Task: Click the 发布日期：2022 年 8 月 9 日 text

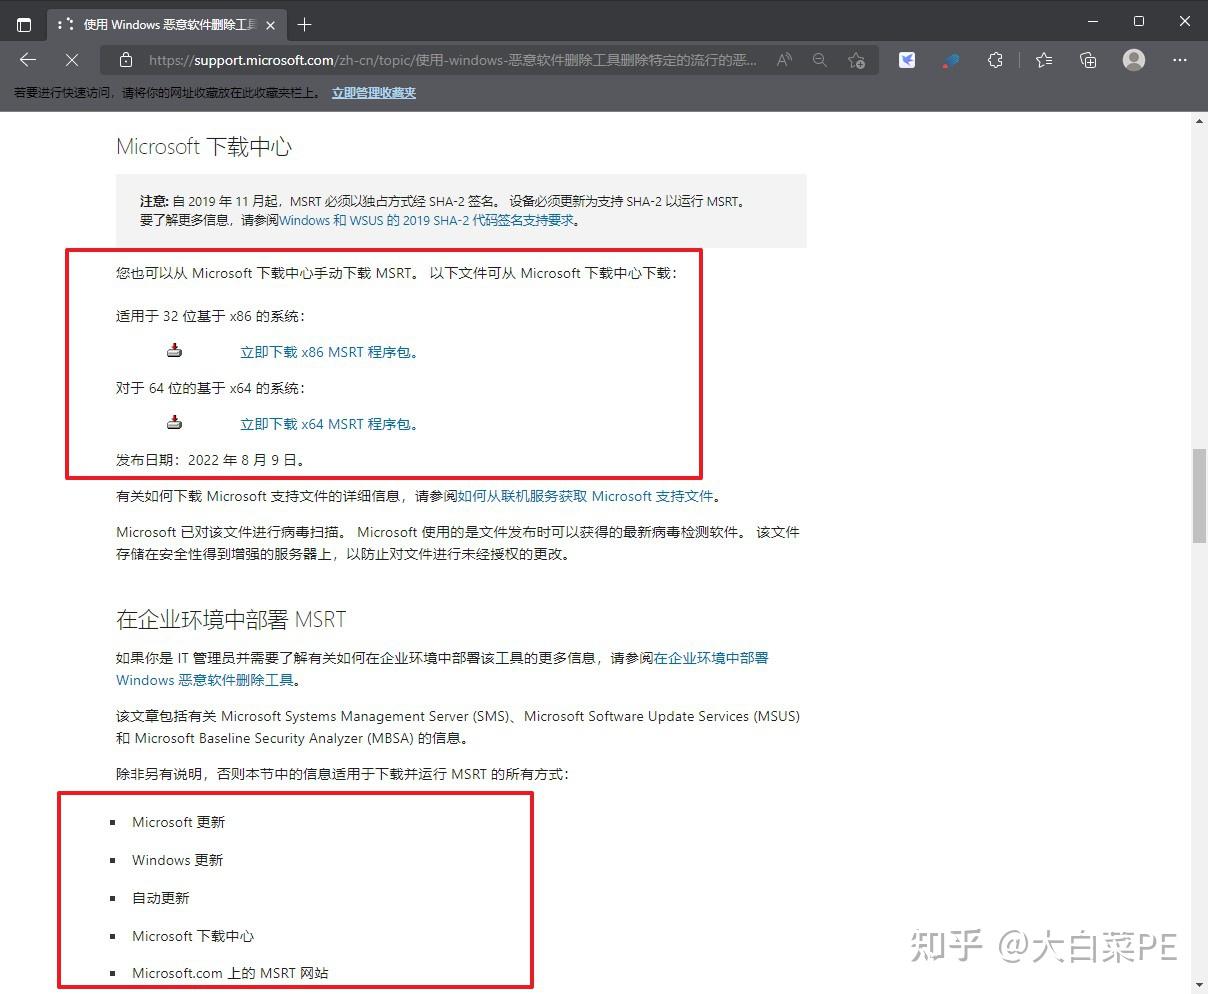Action: (x=211, y=460)
